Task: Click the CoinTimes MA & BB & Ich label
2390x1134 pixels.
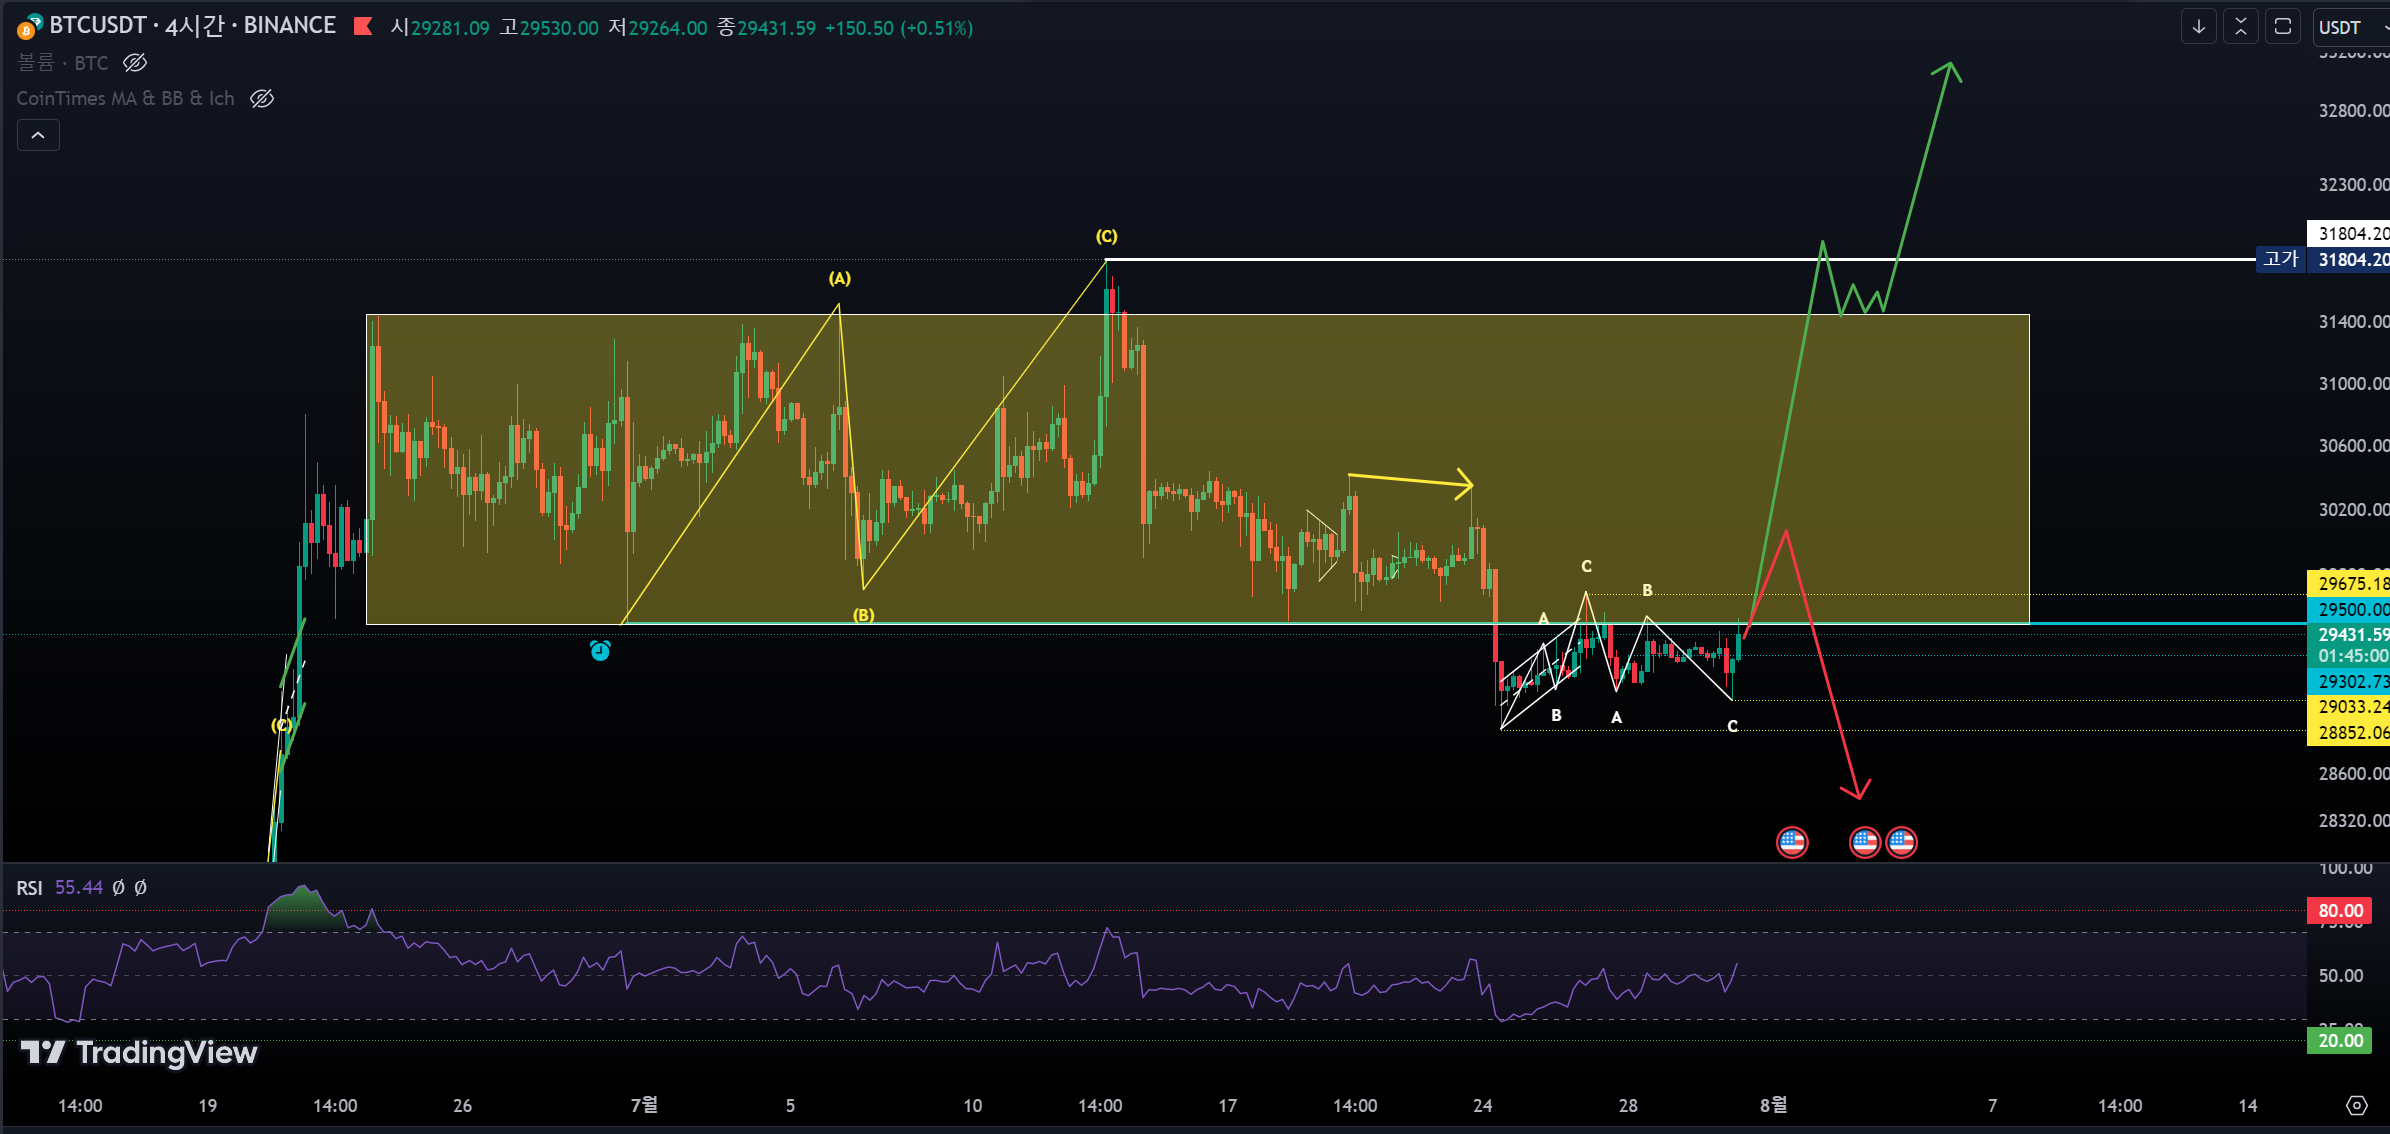Action: pos(125,98)
